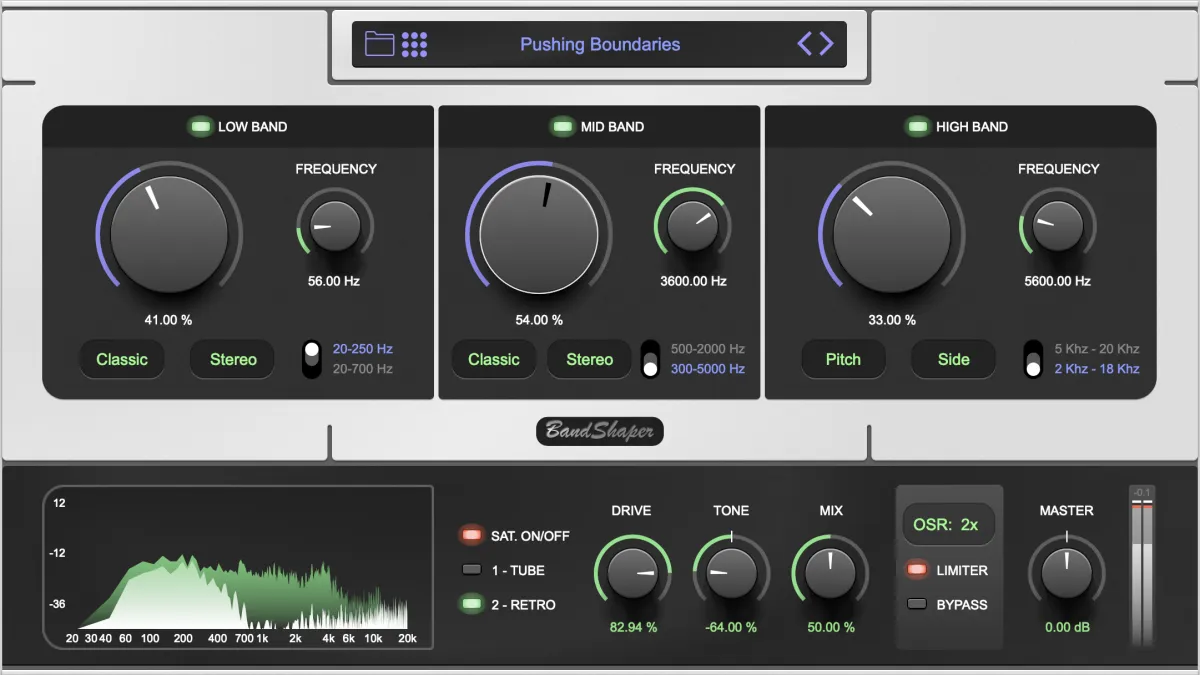Click the 33.00 % High Band value
Image resolution: width=1200 pixels, height=675 pixels.
892,320
